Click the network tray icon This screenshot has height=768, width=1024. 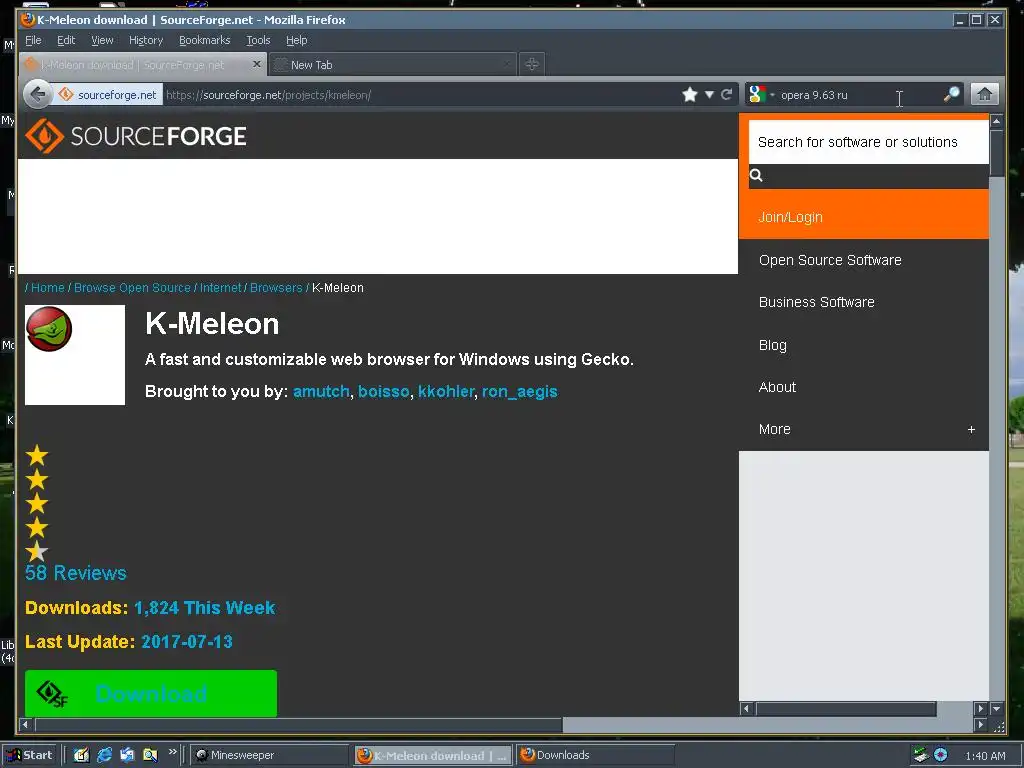pyautogui.click(x=921, y=755)
